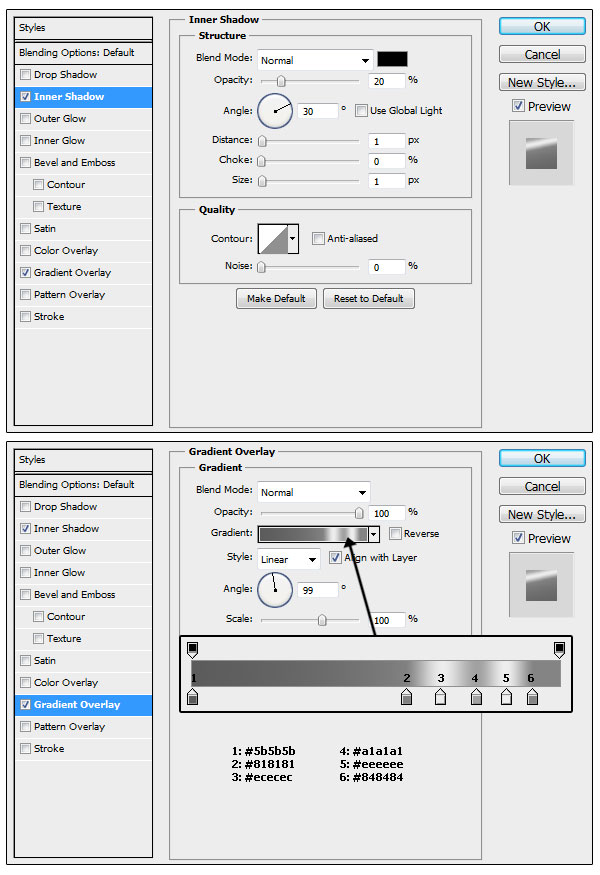Toggle Reverse gradient checkbox

[x=395, y=533]
